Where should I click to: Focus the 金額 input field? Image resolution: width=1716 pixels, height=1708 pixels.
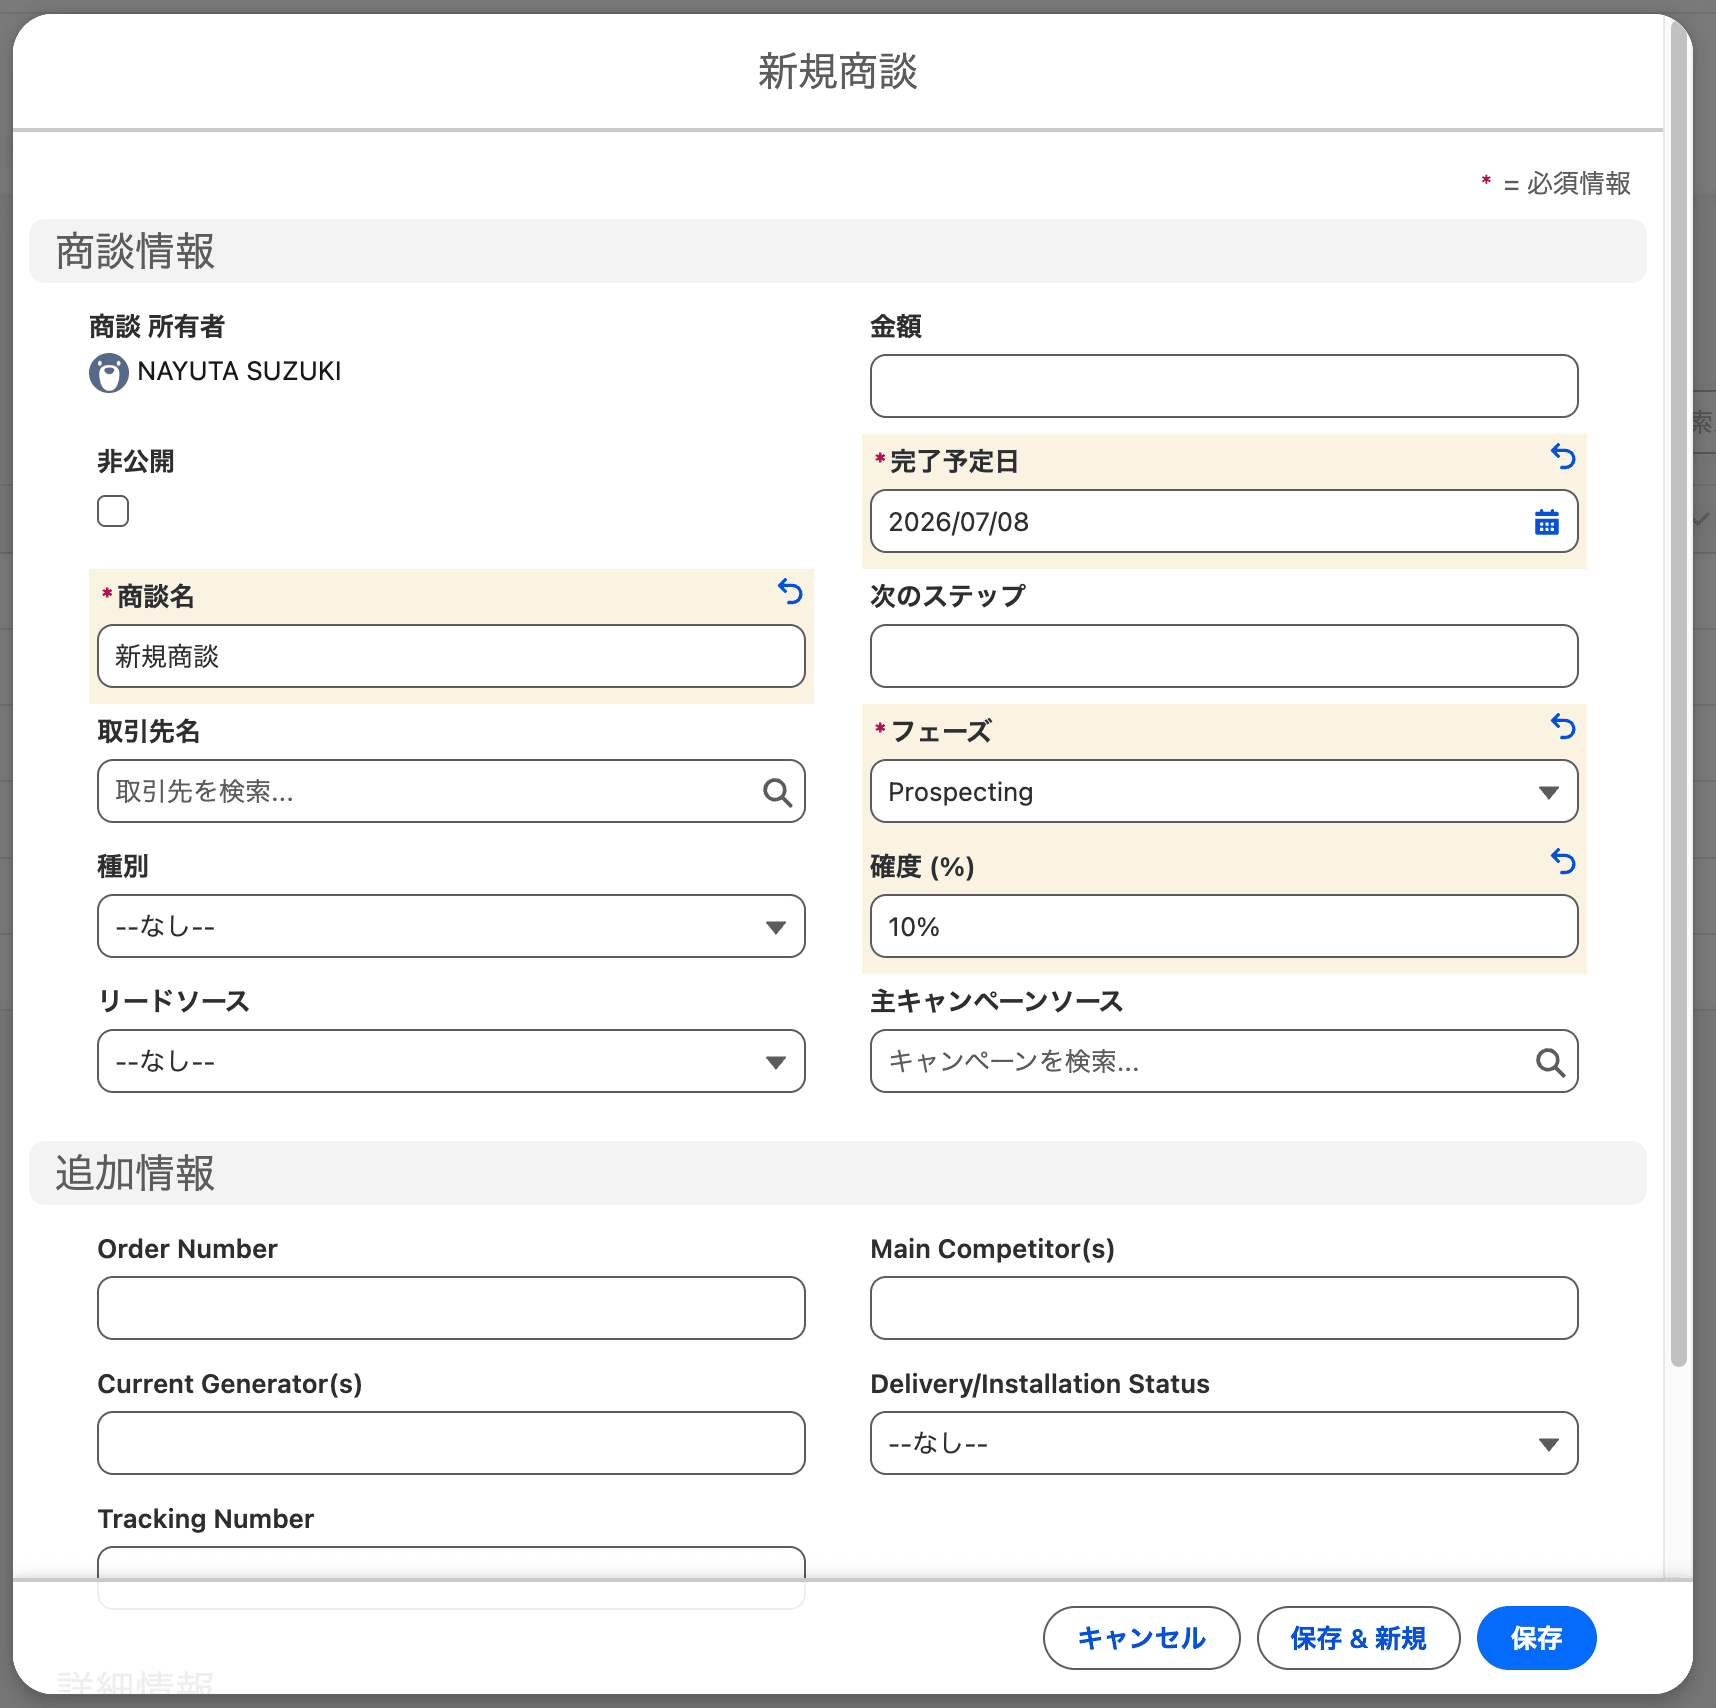(x=1224, y=386)
